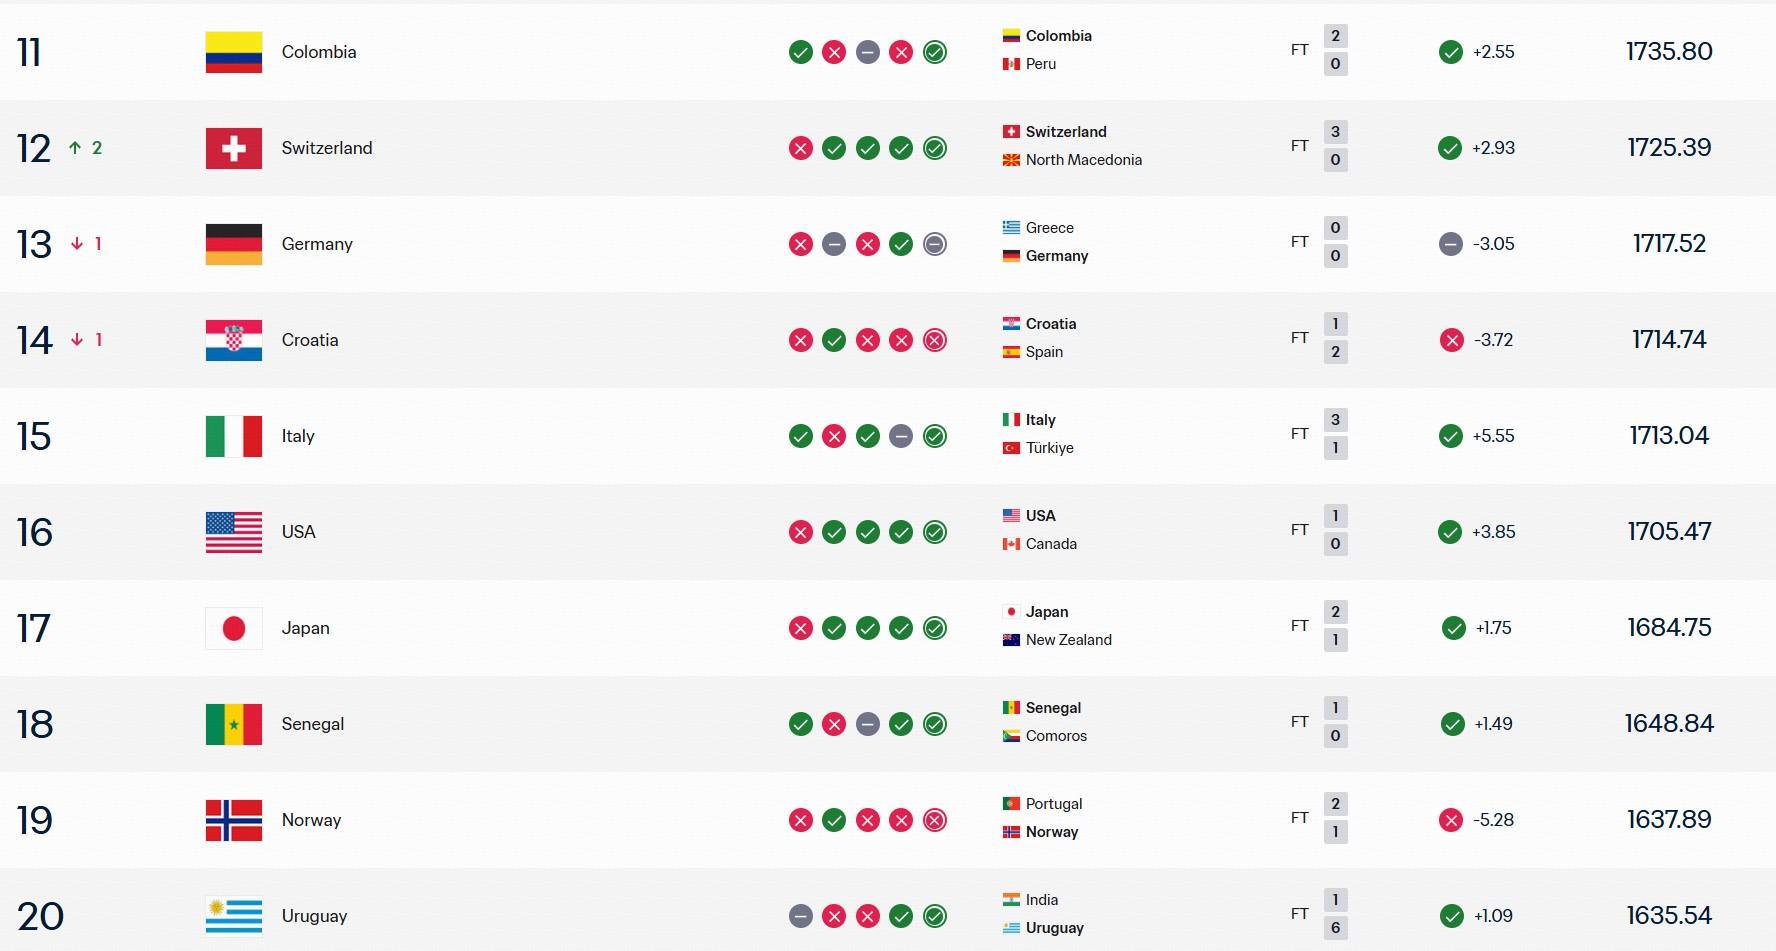Open the Italy team name link

click(298, 436)
